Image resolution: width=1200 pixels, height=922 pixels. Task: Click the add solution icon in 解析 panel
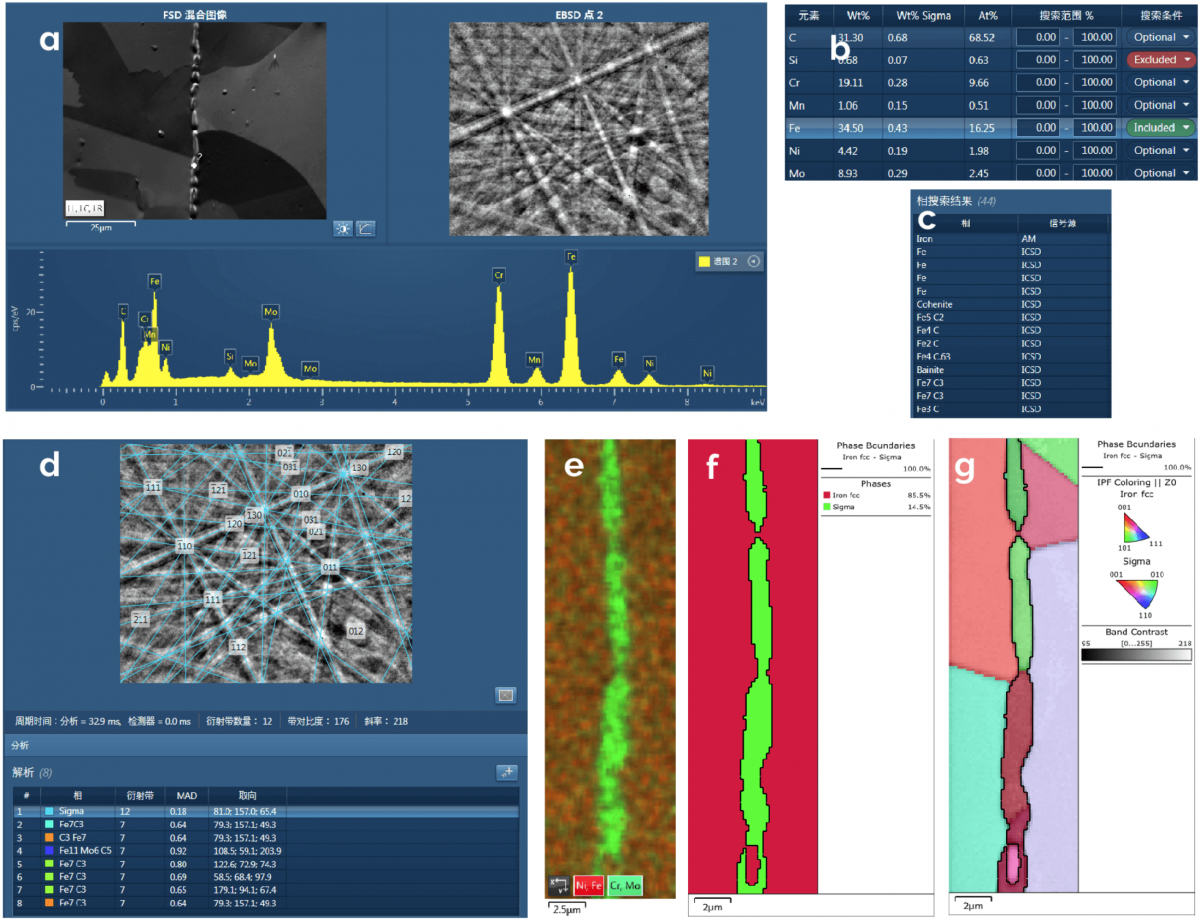pos(506,772)
